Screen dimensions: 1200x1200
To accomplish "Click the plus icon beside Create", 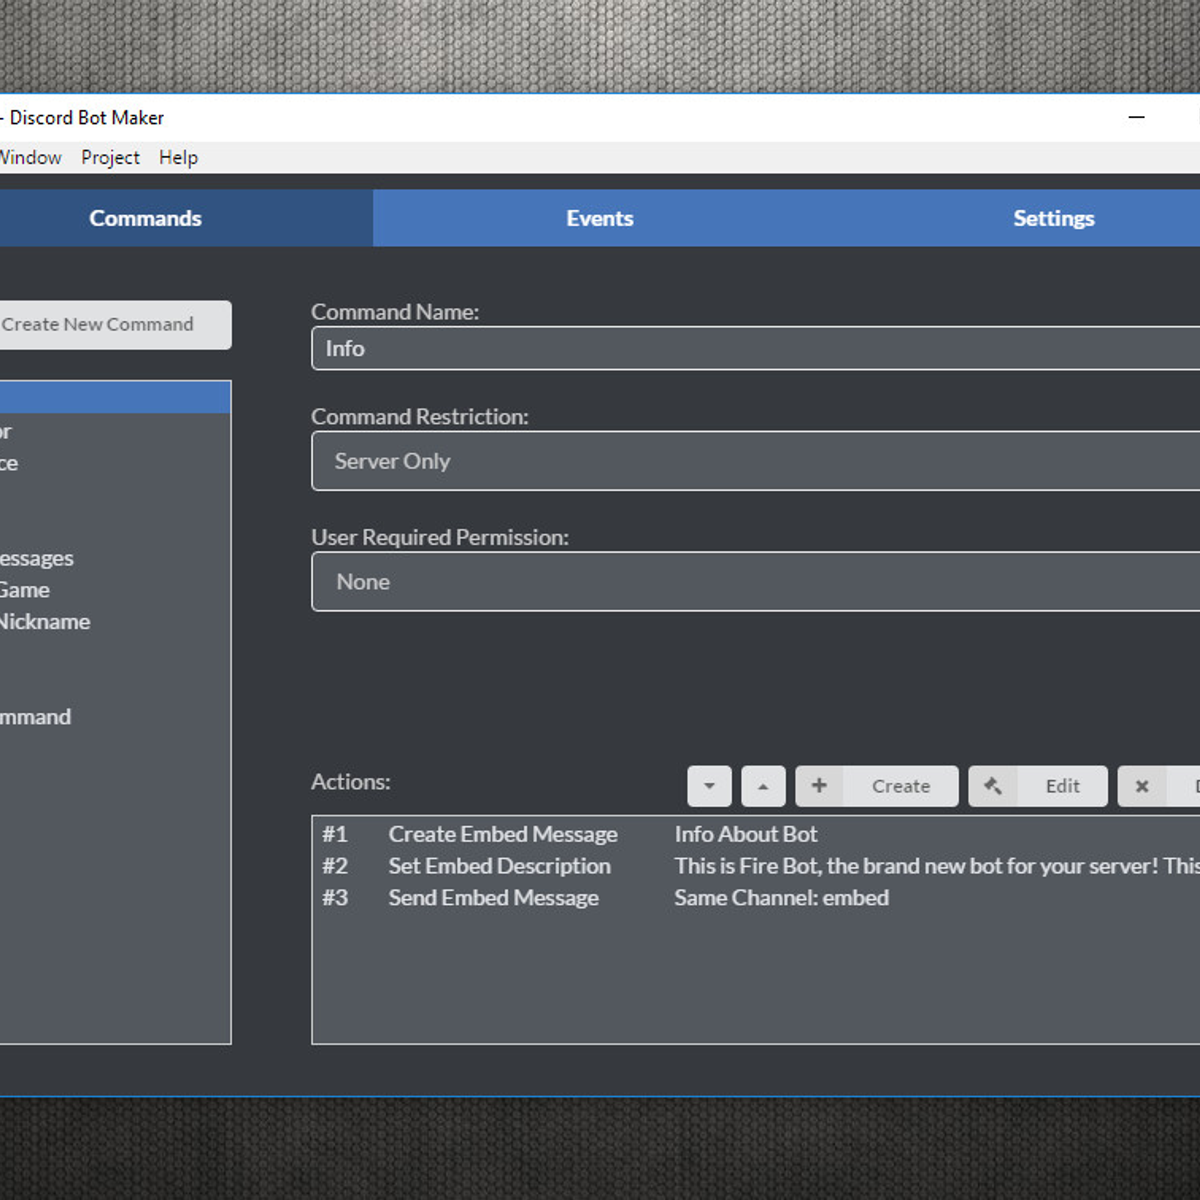I will point(819,786).
